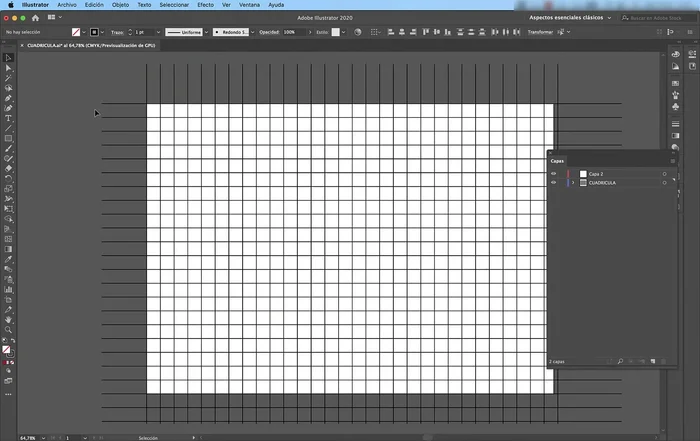Click the locate object magnifier in Capas panel
The width and height of the screenshot is (700, 441).
pyautogui.click(x=621, y=360)
